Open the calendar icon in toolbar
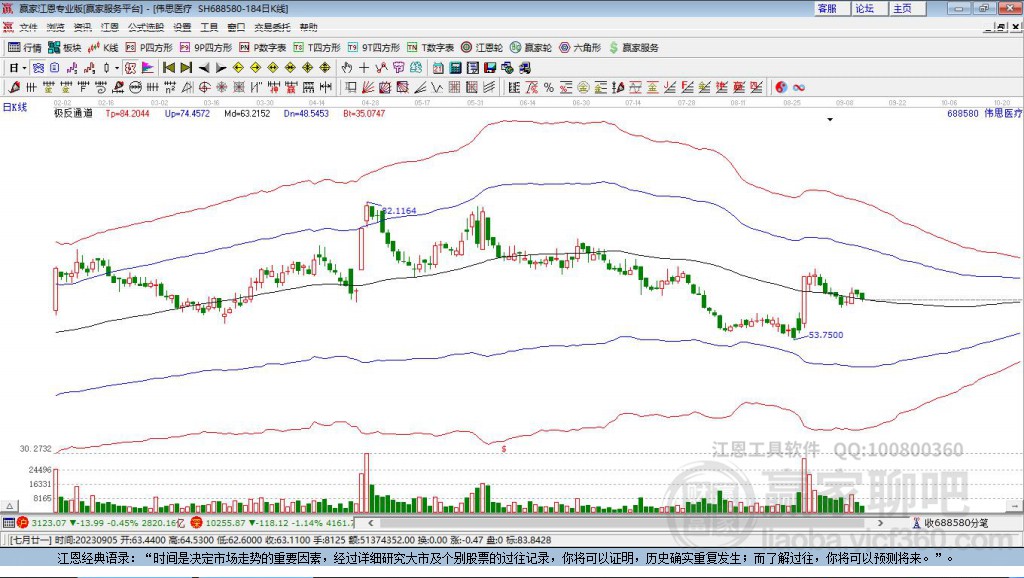 pos(438,68)
